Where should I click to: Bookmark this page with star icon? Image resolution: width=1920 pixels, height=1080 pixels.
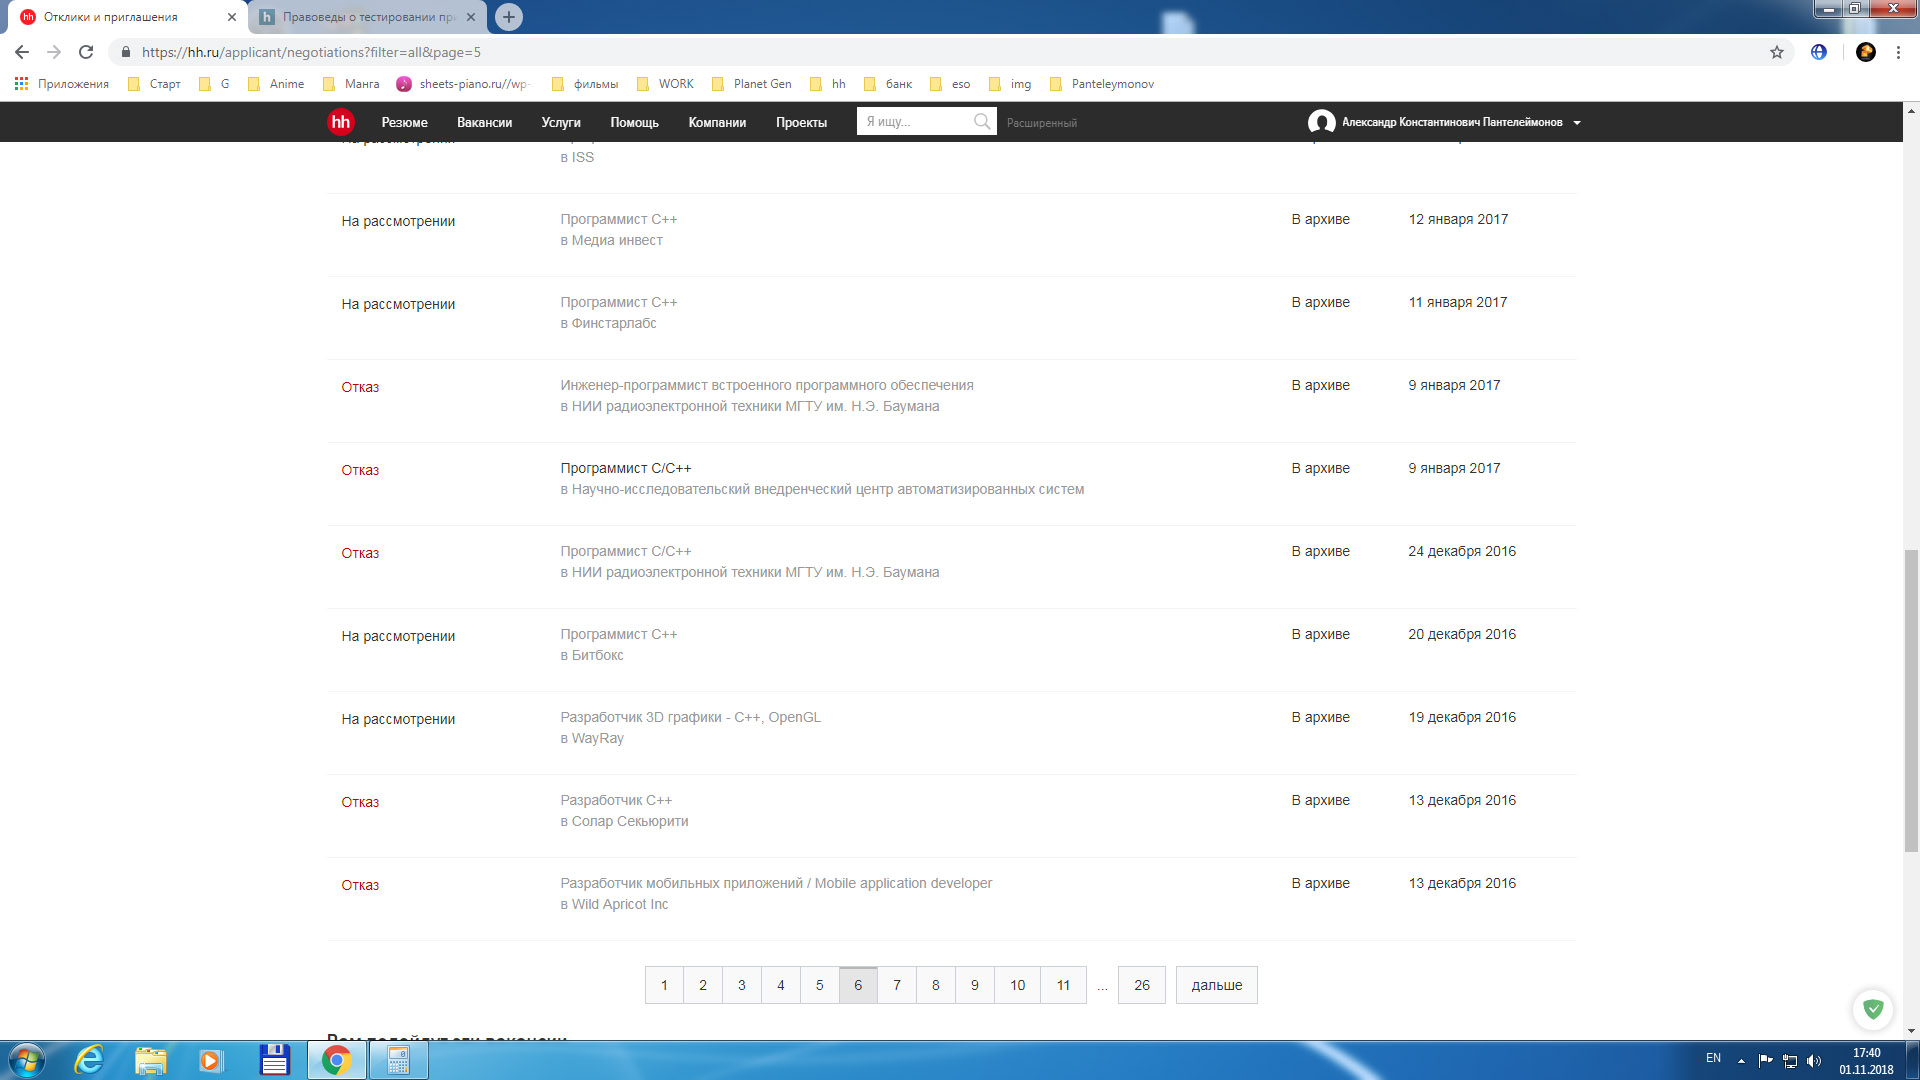tap(1777, 52)
